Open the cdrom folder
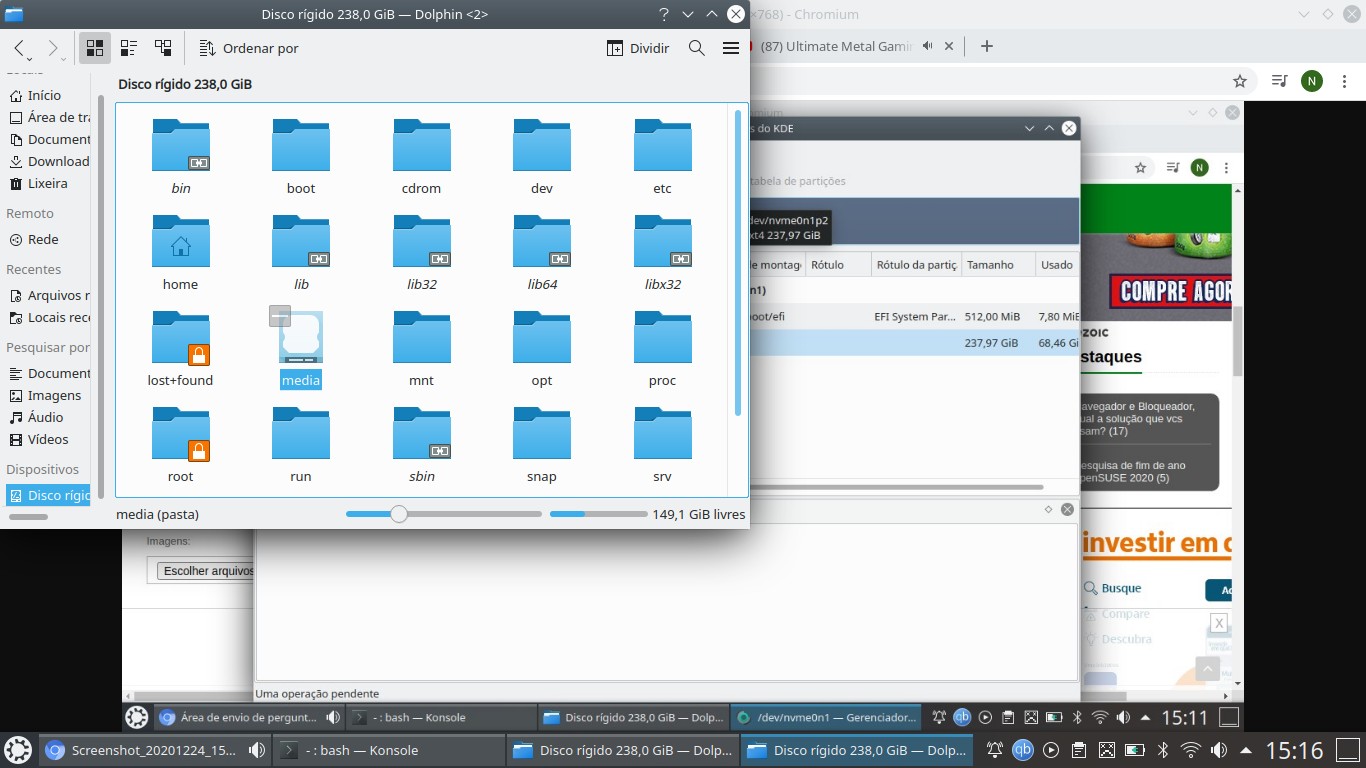This screenshot has height=768, width=1366. (421, 157)
